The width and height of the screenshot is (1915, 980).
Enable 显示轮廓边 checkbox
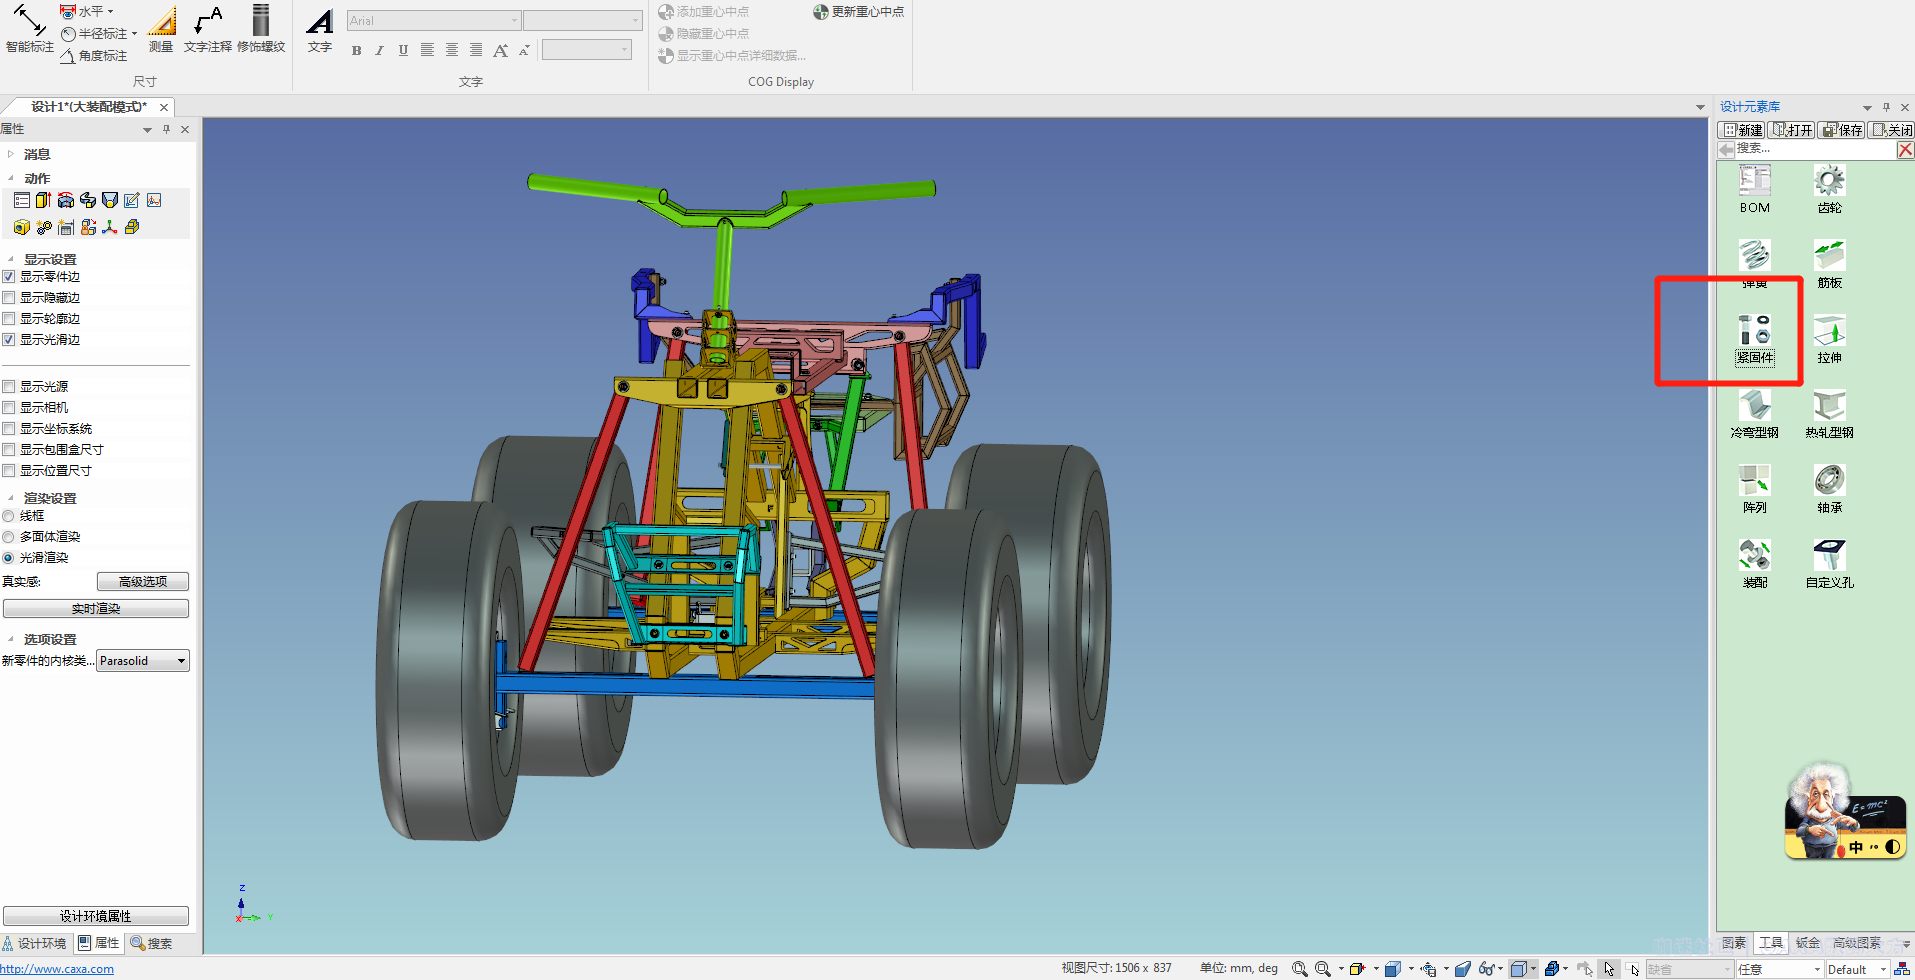click(x=9, y=319)
